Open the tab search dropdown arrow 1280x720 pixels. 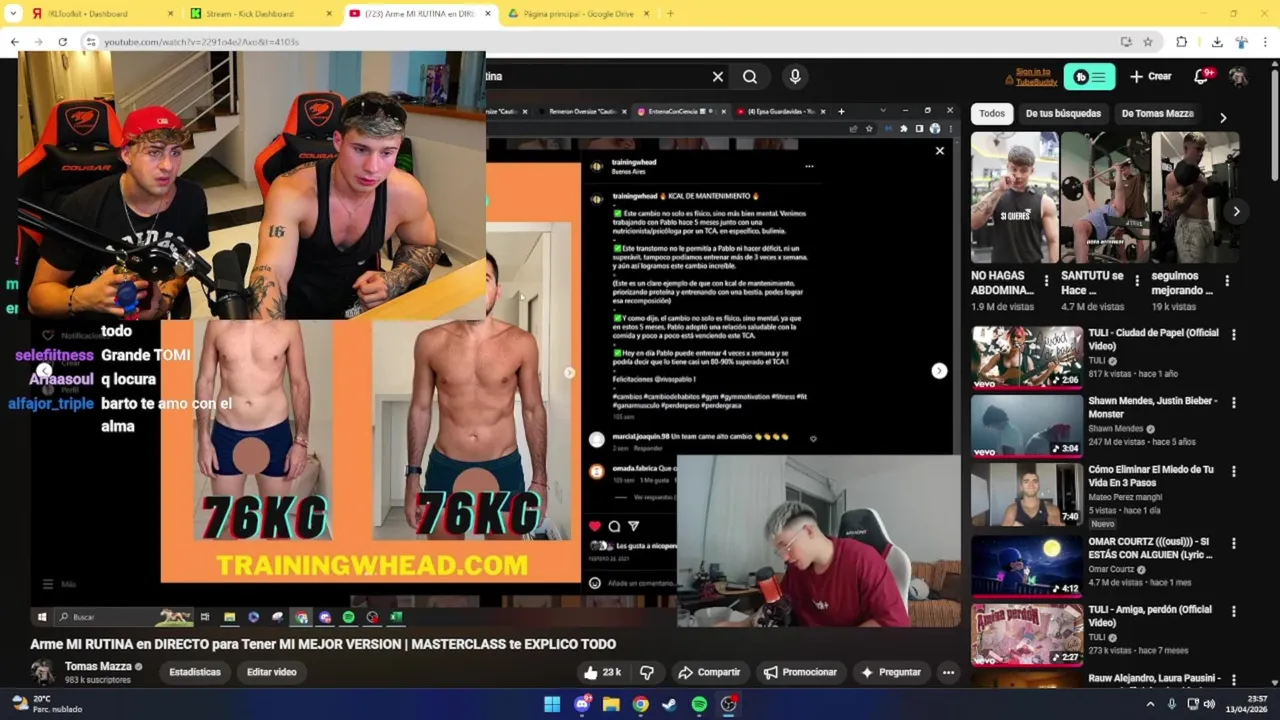pyautogui.click(x=13, y=14)
